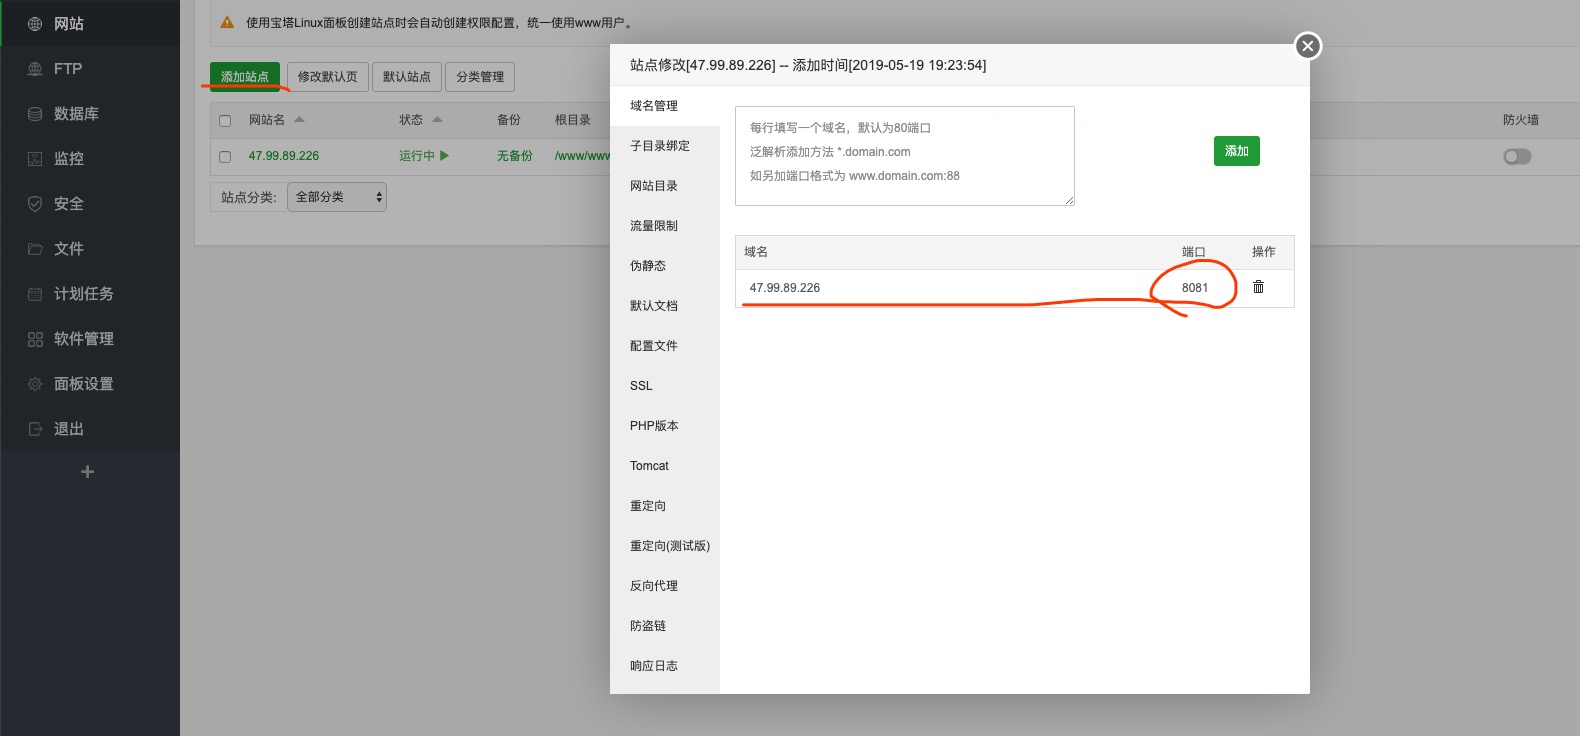
Task: Click the monitor icon beside 监控
Action: tap(35, 159)
